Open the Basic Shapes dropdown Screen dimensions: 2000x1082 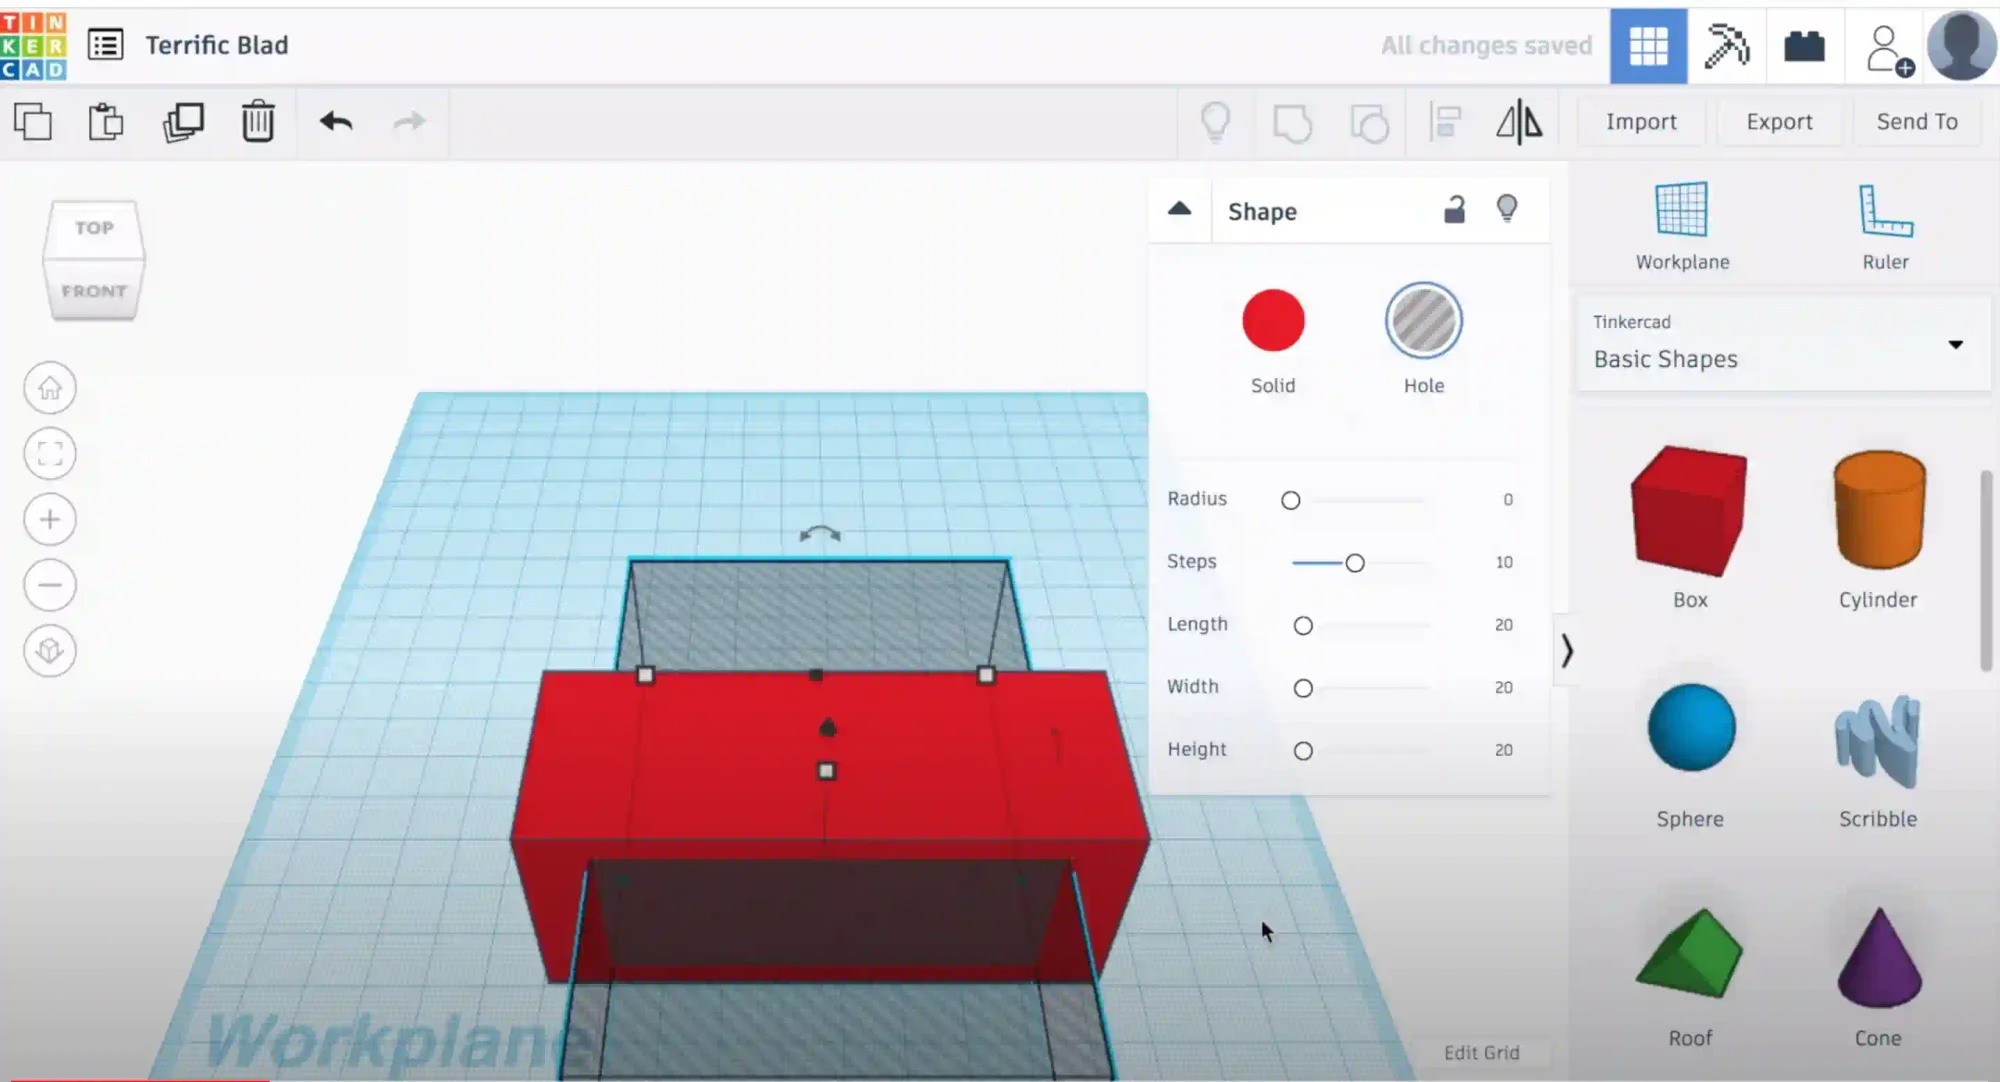tap(1954, 344)
